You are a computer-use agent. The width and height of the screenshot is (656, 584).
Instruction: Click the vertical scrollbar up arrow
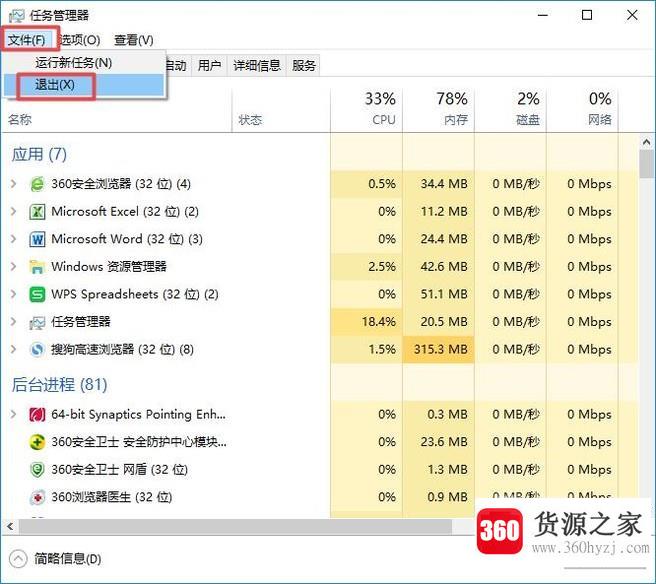coord(647,142)
